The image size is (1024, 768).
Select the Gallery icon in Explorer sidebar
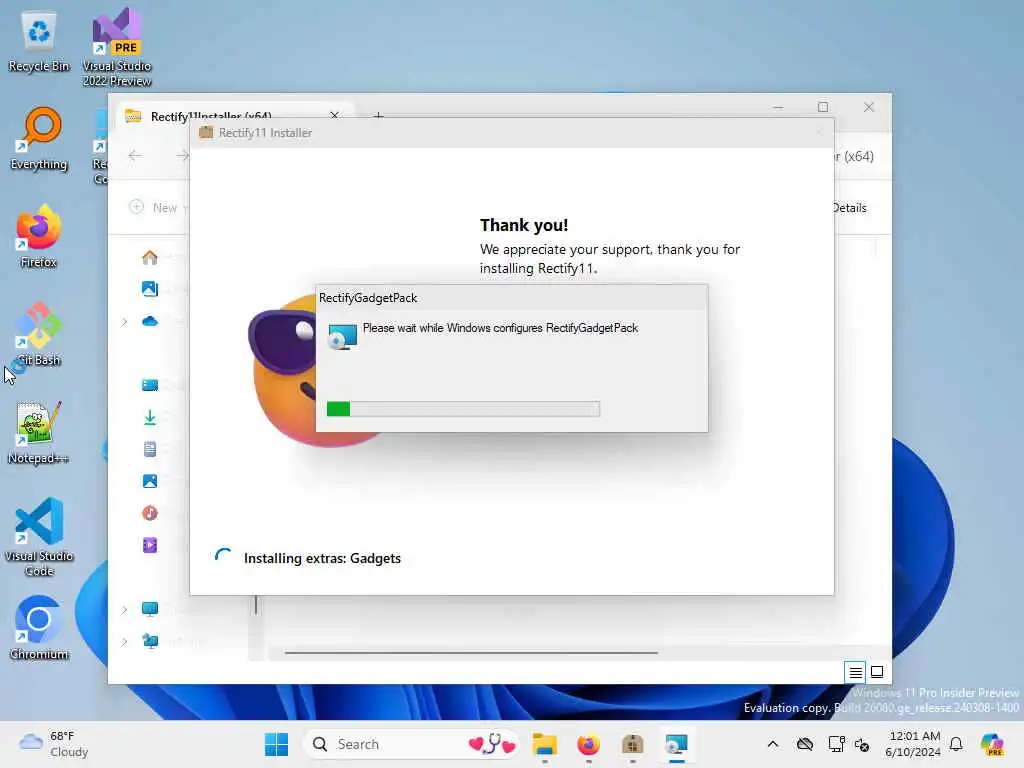tap(150, 289)
